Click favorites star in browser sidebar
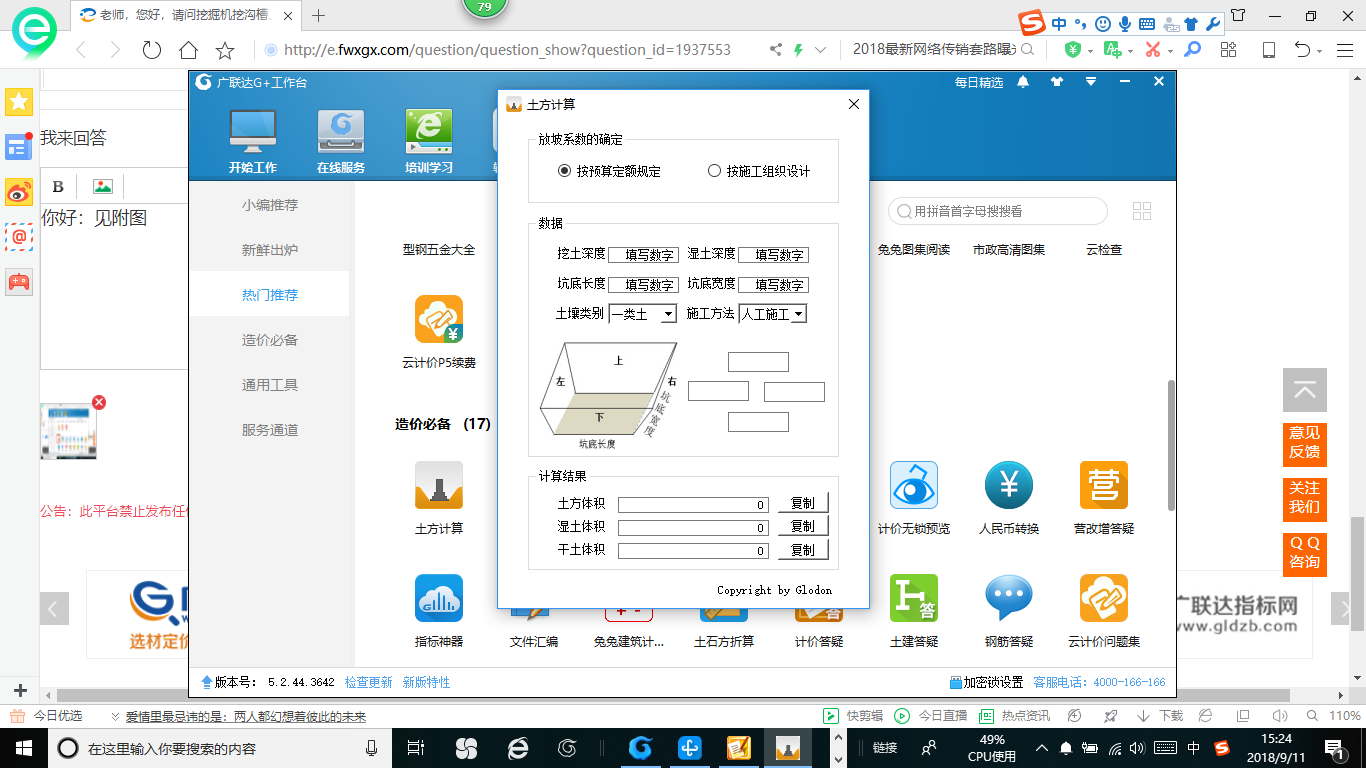The height and width of the screenshot is (768, 1366). click(19, 102)
